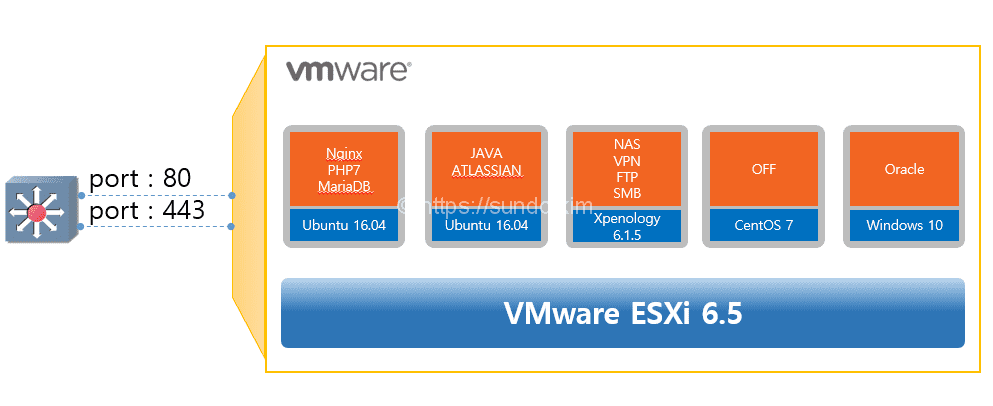Select the 'port : 443' label

(x=147, y=210)
